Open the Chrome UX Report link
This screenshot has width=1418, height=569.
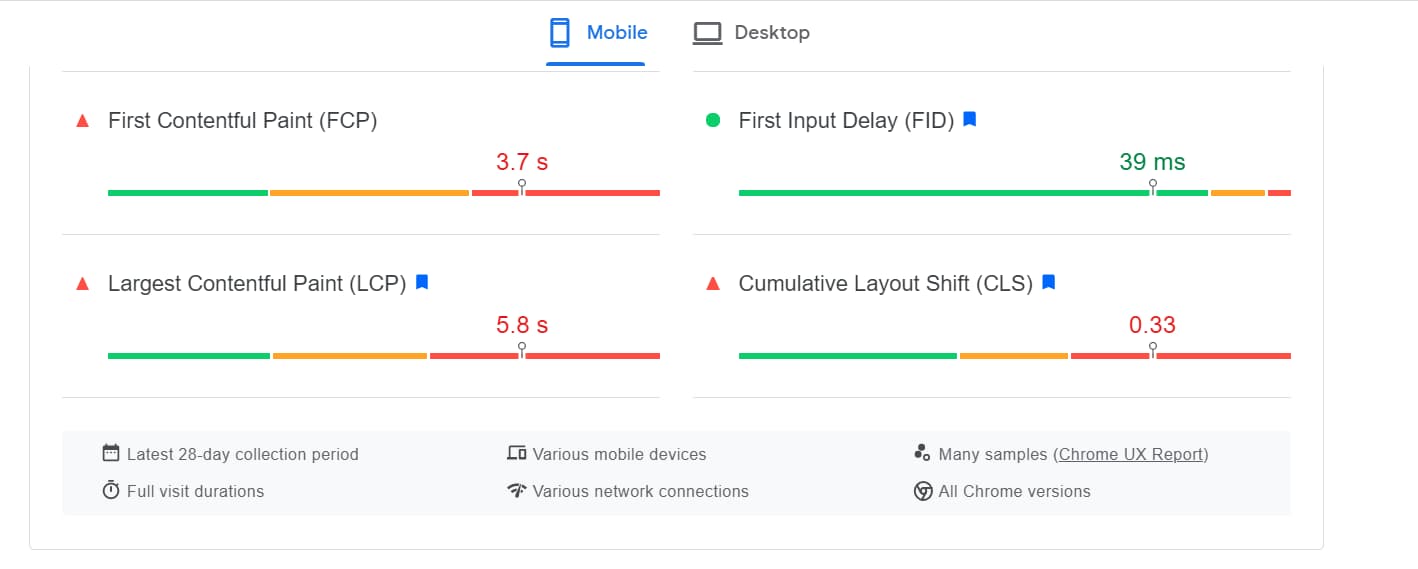(1133, 454)
